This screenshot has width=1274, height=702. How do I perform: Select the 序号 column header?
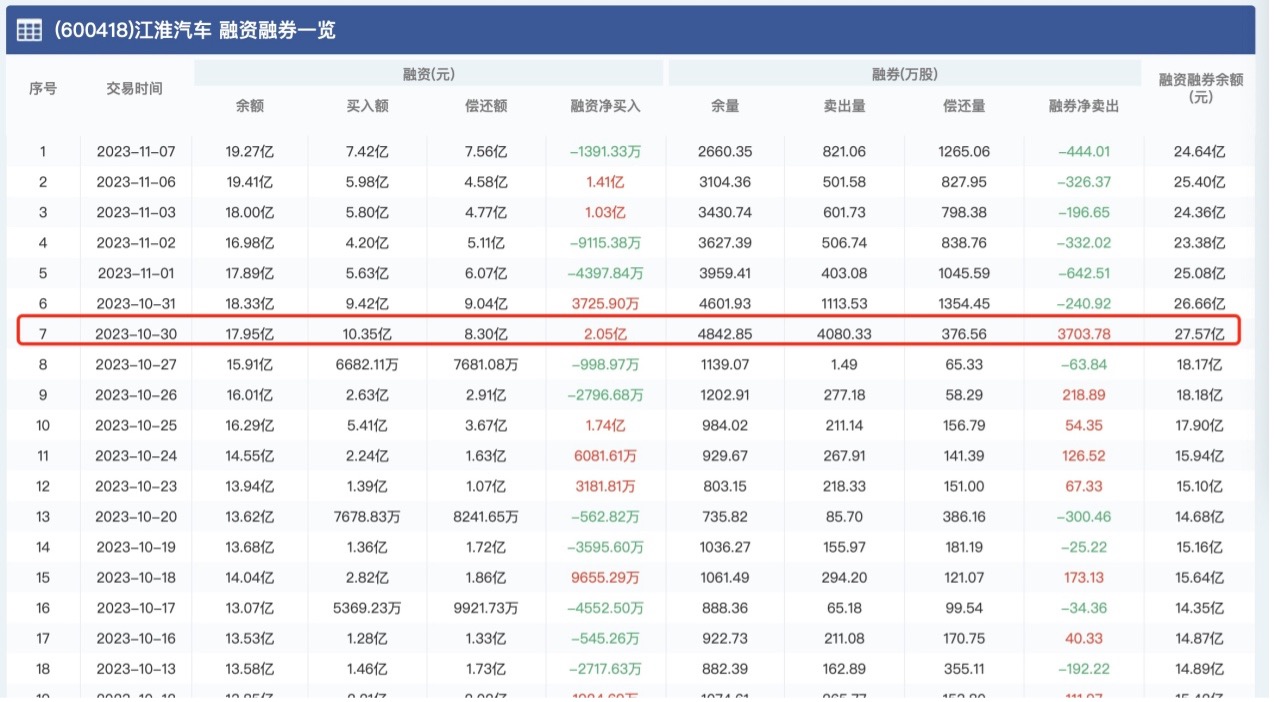[x=43, y=88]
